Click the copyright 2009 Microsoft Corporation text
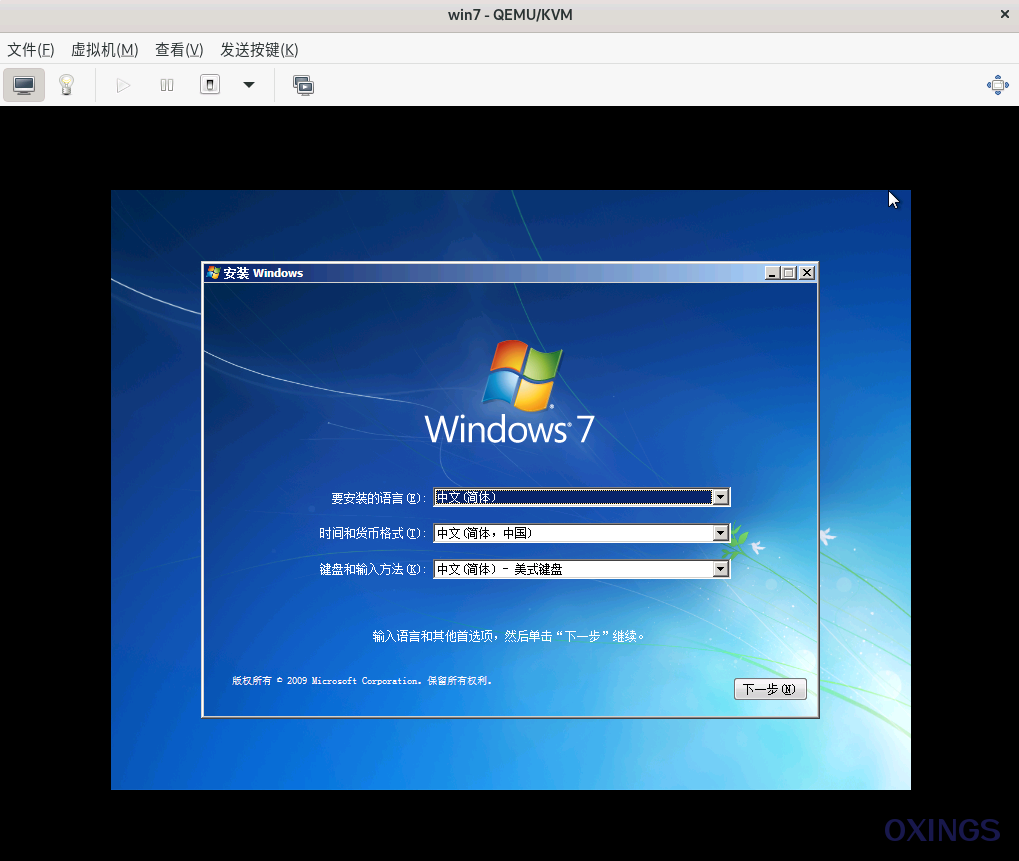The width and height of the screenshot is (1019, 861). coord(362,680)
